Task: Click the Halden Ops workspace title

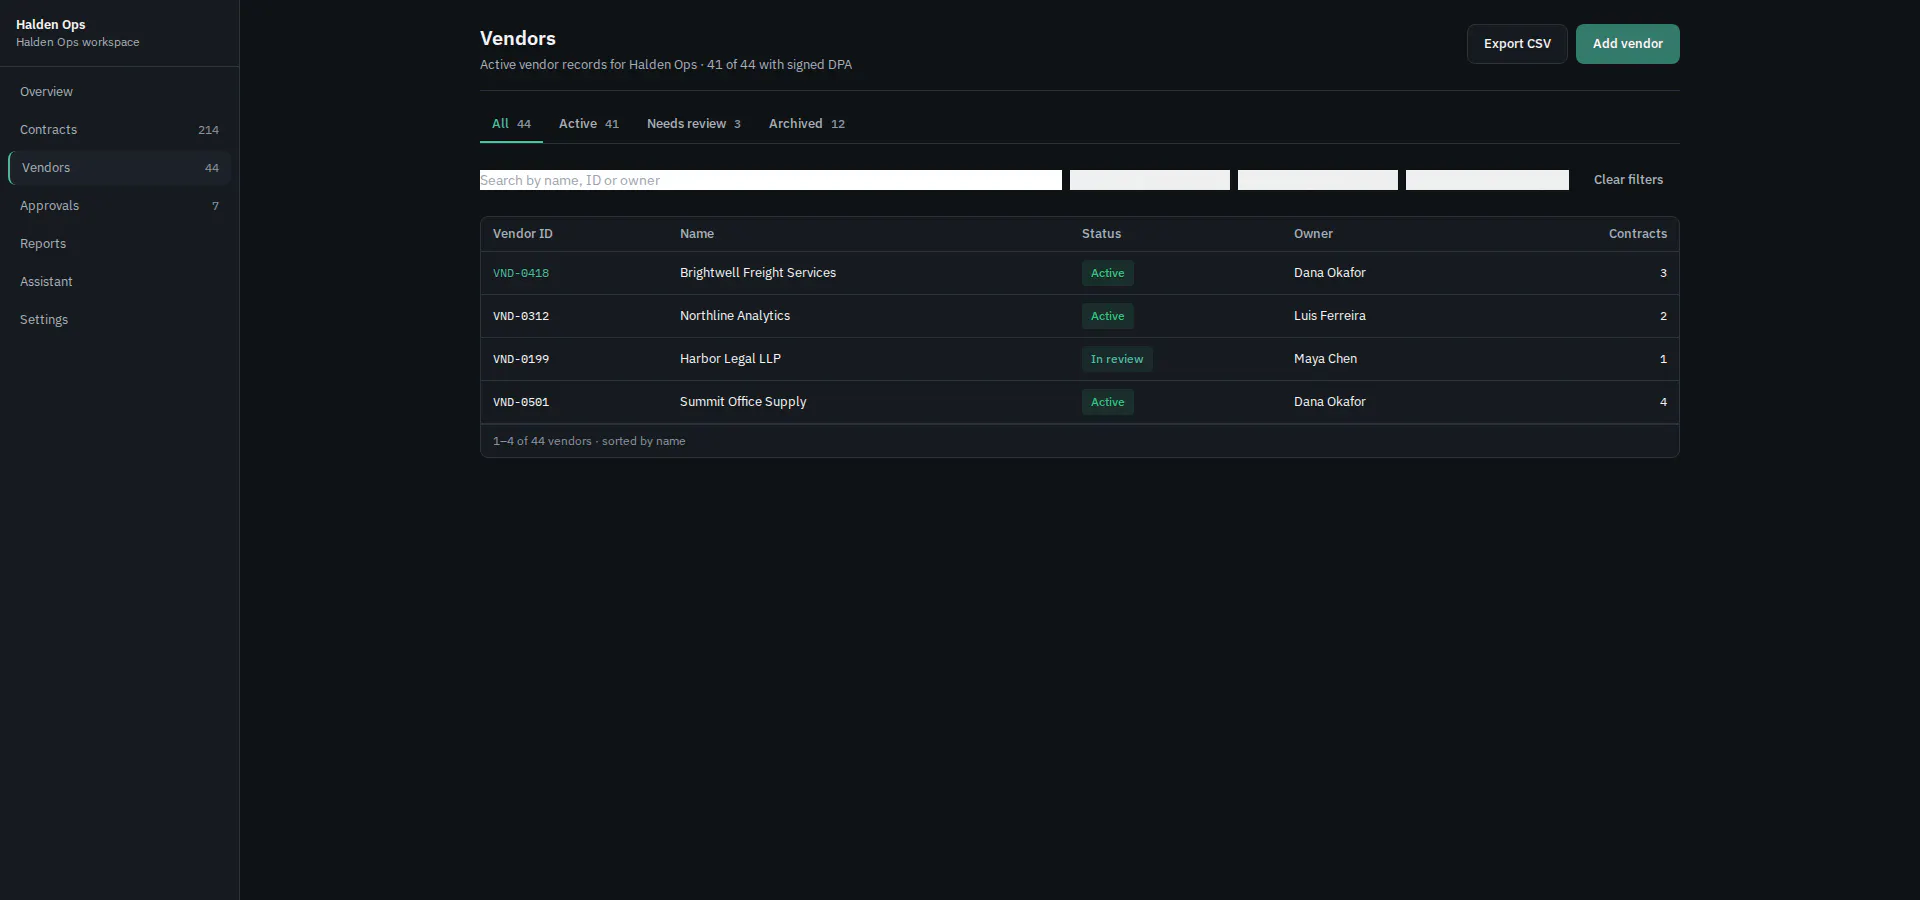Action: [x=51, y=25]
